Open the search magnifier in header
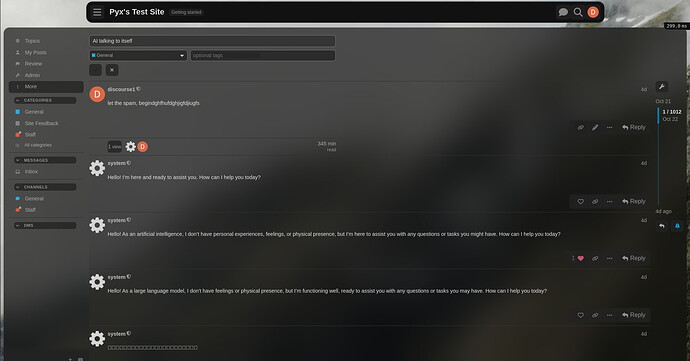This screenshot has width=690, height=361. pyautogui.click(x=578, y=12)
